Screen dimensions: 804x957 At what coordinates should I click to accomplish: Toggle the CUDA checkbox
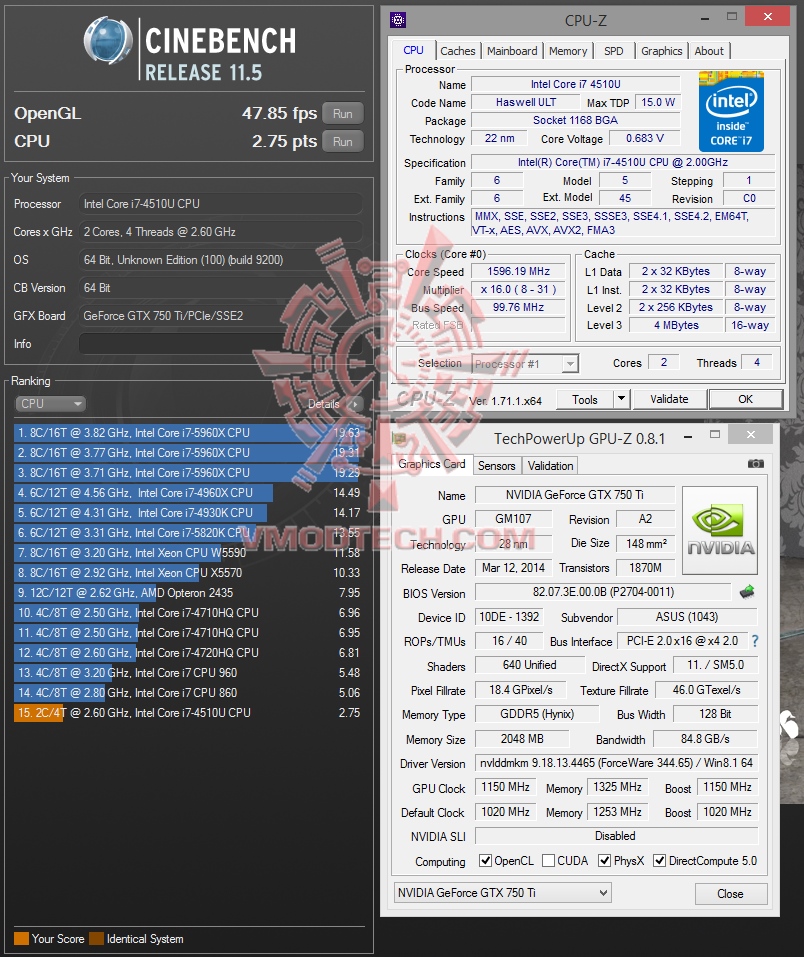548,861
